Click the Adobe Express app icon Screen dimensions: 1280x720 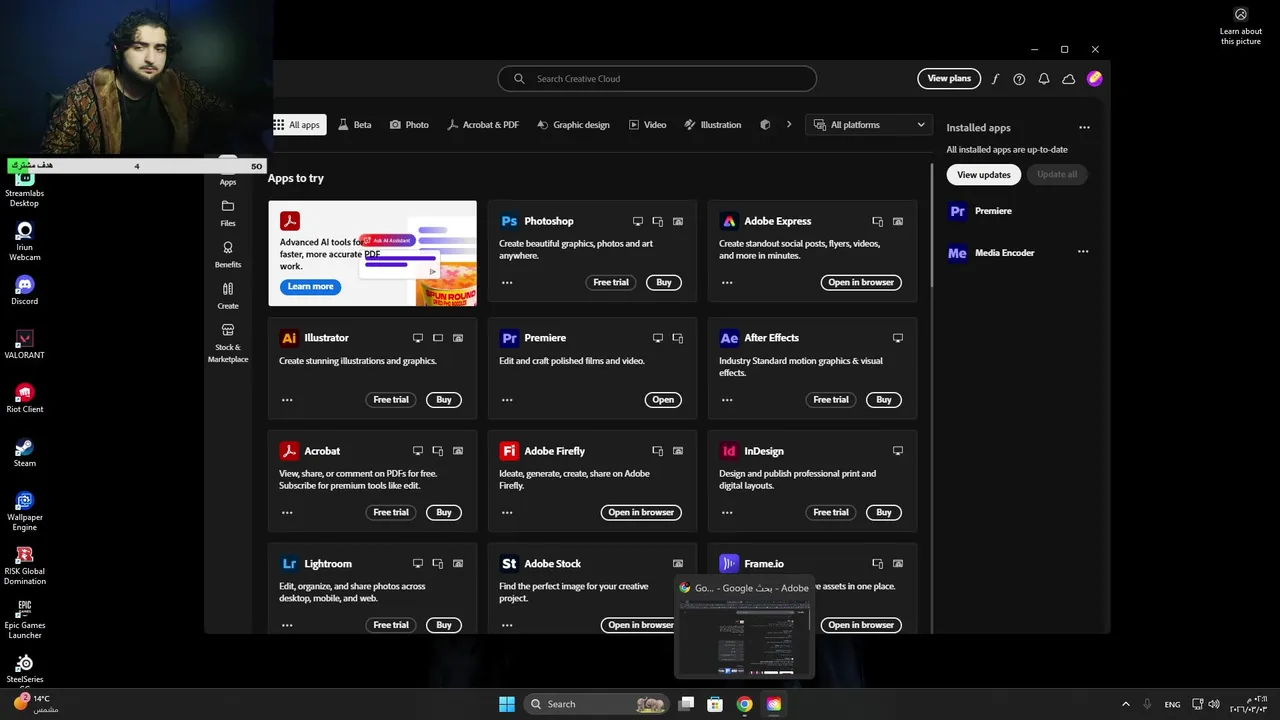[729, 221]
